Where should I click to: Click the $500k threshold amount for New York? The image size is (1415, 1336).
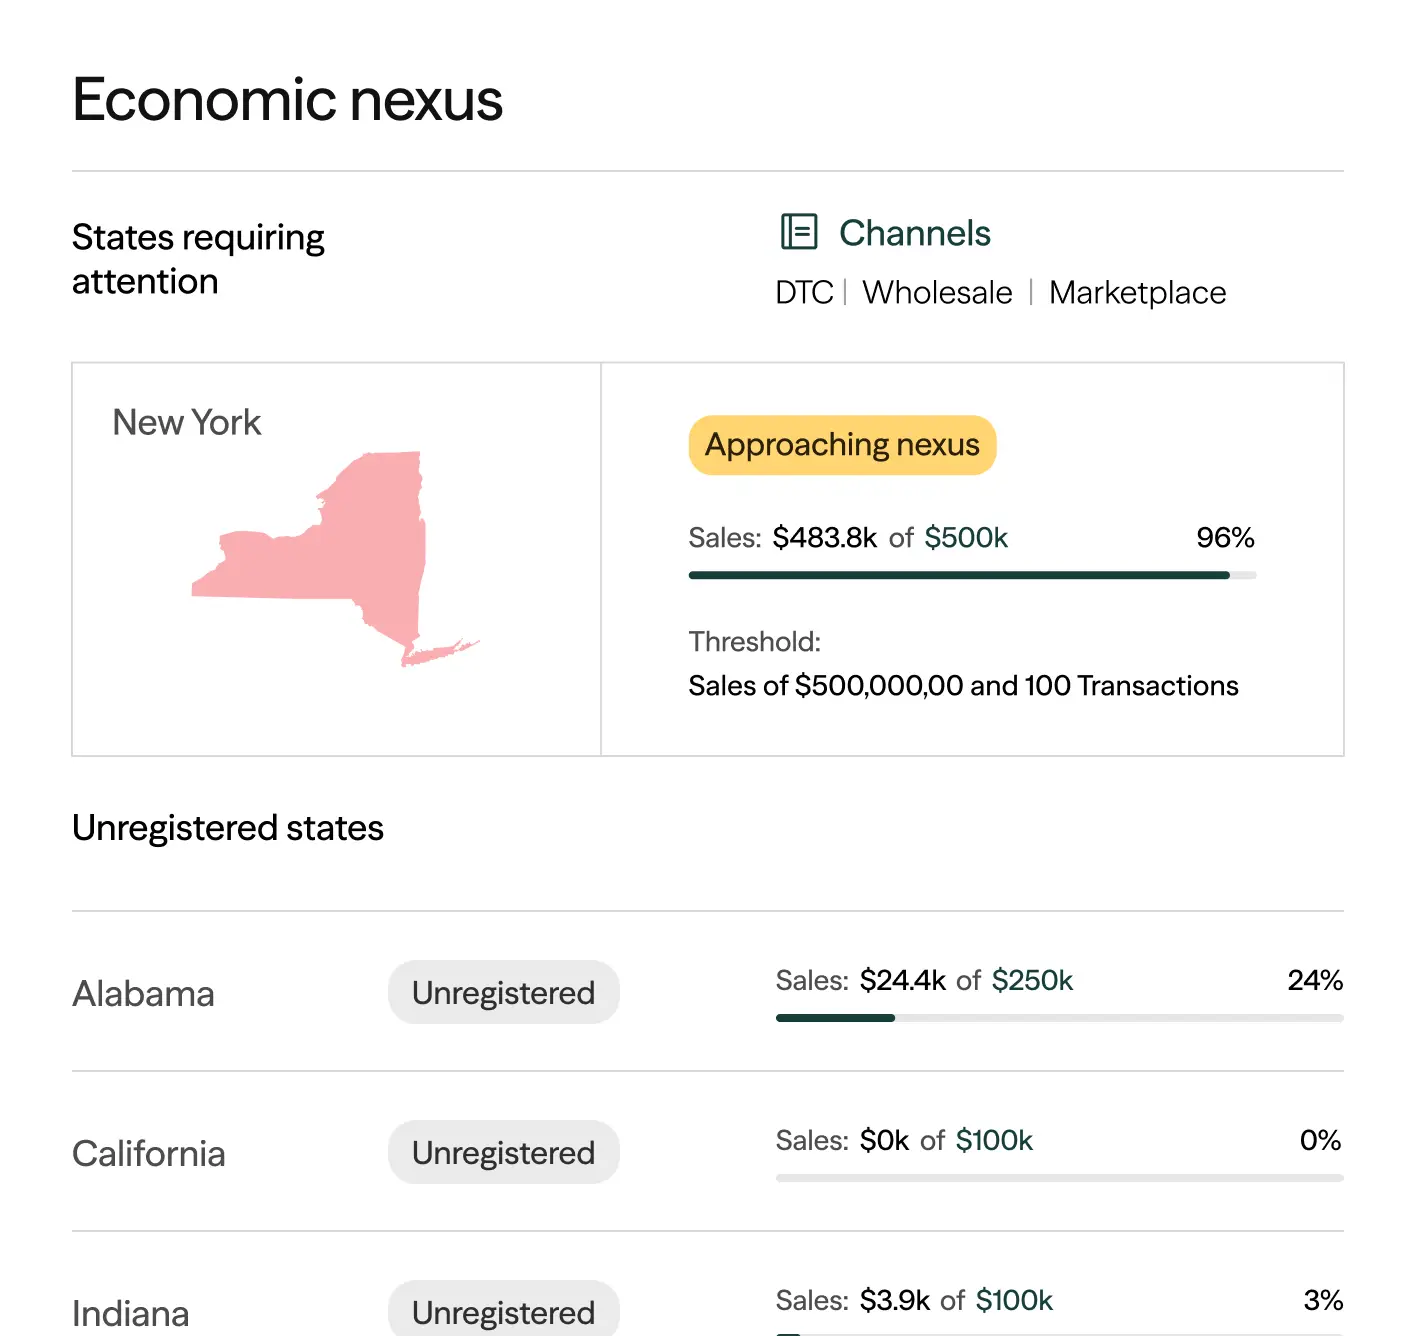click(965, 538)
